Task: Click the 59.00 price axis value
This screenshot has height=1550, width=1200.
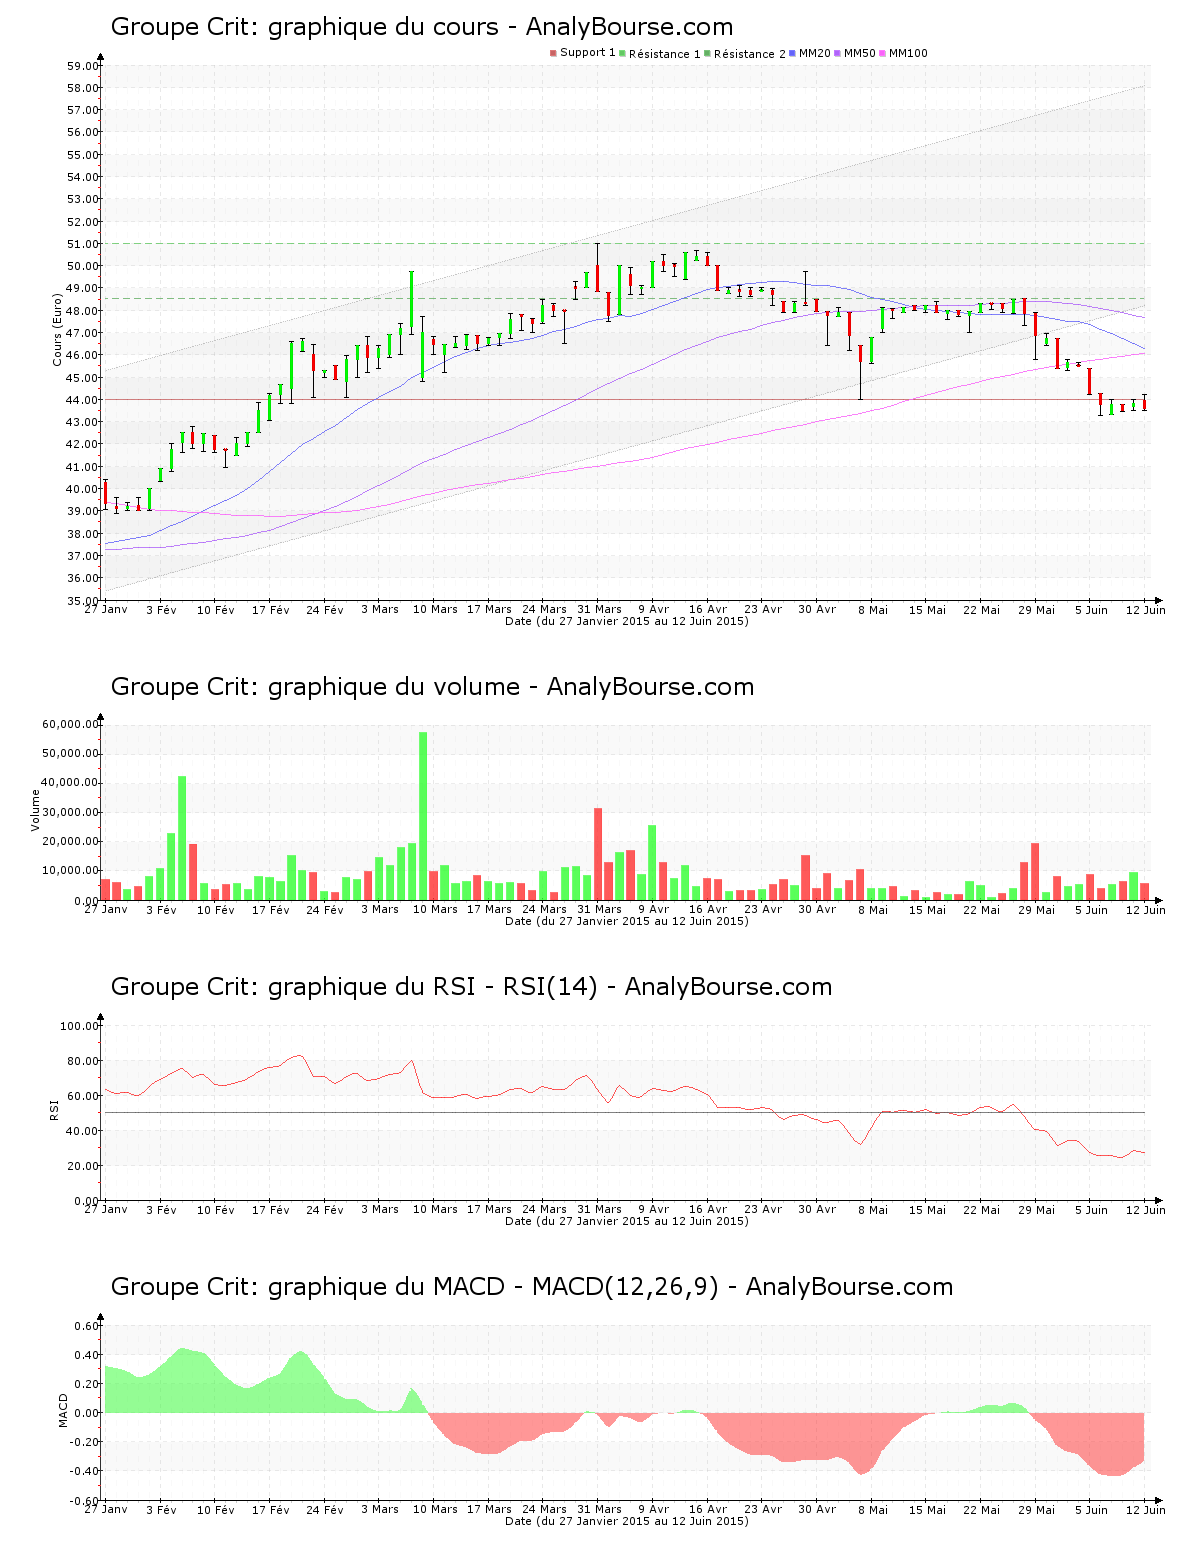Action: click(83, 66)
